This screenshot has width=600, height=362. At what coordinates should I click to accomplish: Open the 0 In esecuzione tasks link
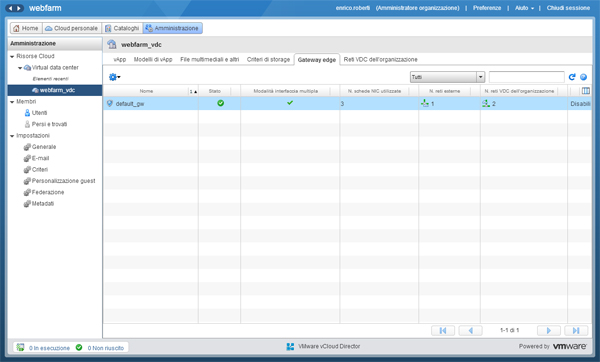point(49,348)
